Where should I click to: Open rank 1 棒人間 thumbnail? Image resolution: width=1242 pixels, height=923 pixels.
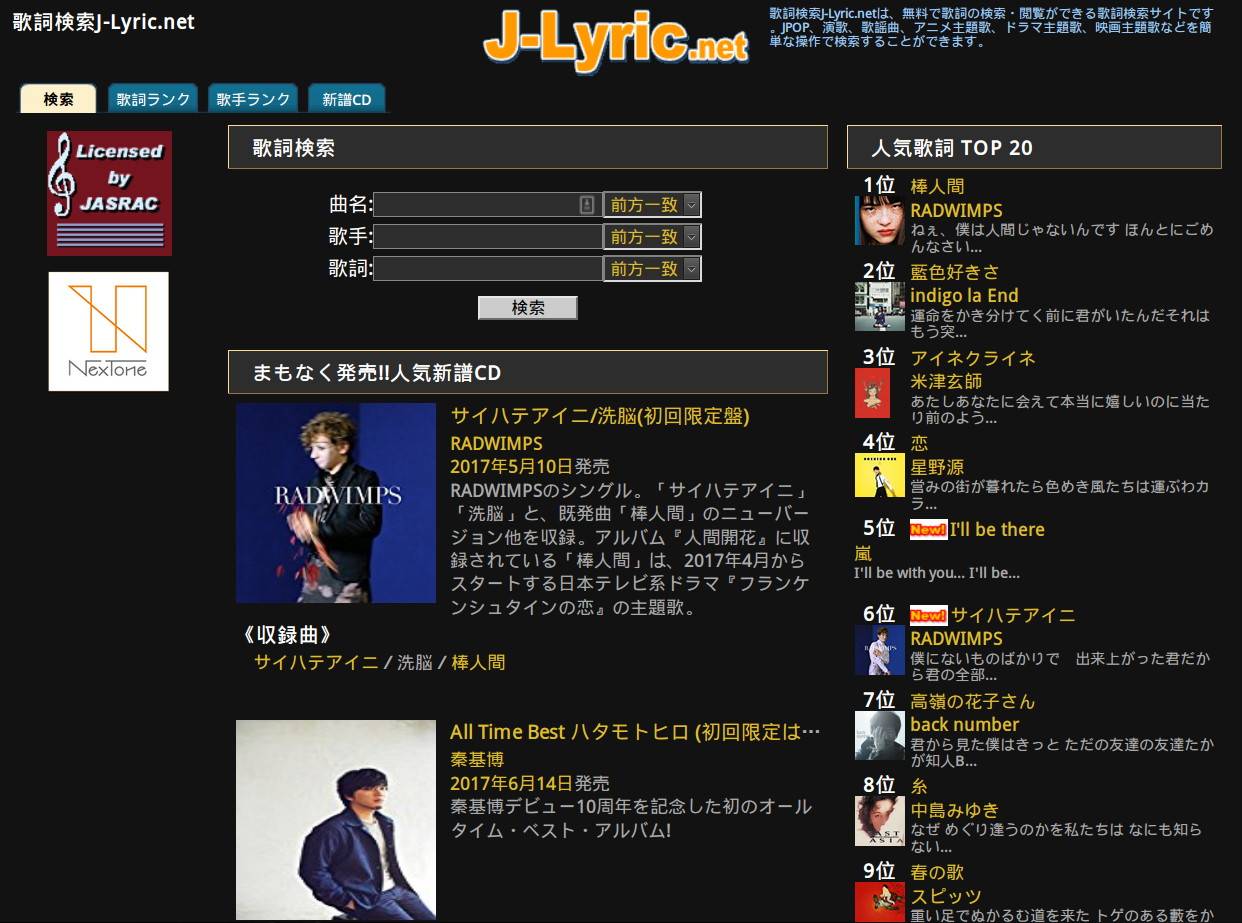tap(880, 221)
